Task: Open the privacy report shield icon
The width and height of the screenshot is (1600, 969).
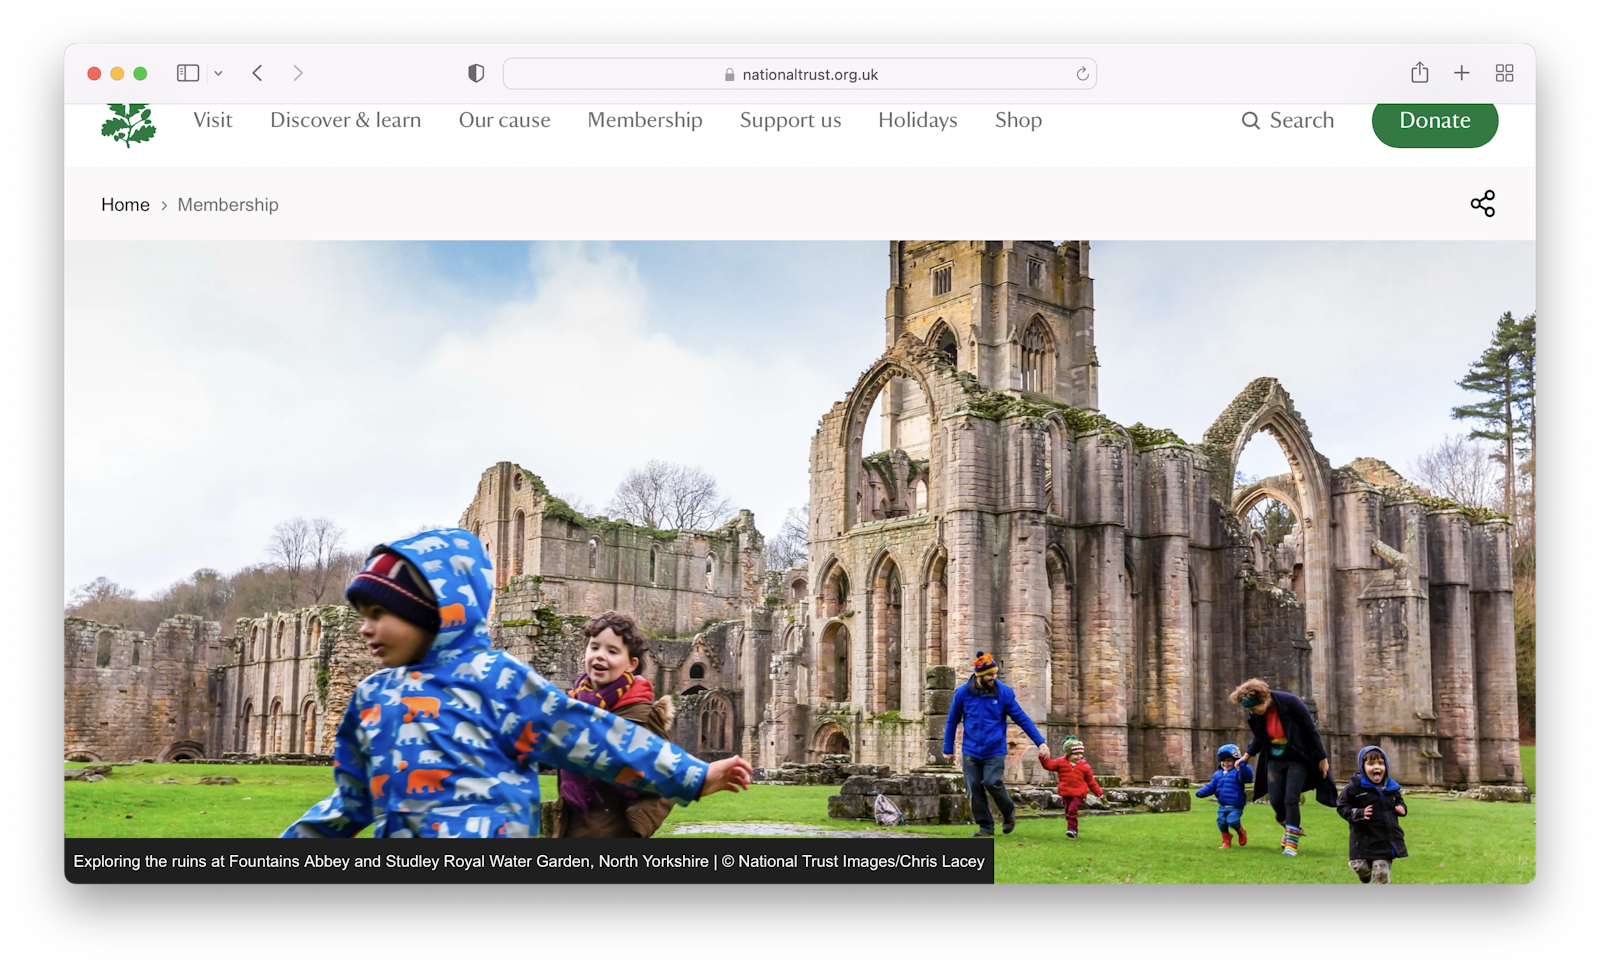Action: tap(476, 73)
